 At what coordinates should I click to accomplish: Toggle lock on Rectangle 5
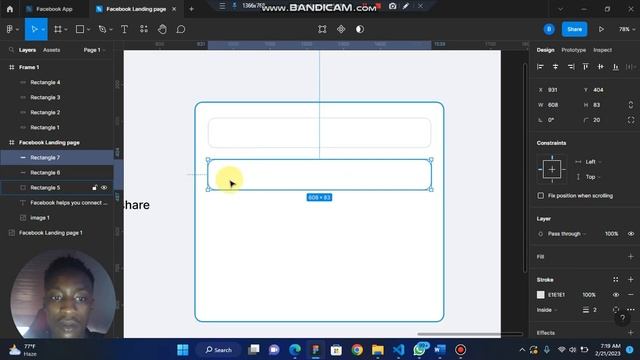coord(94,188)
